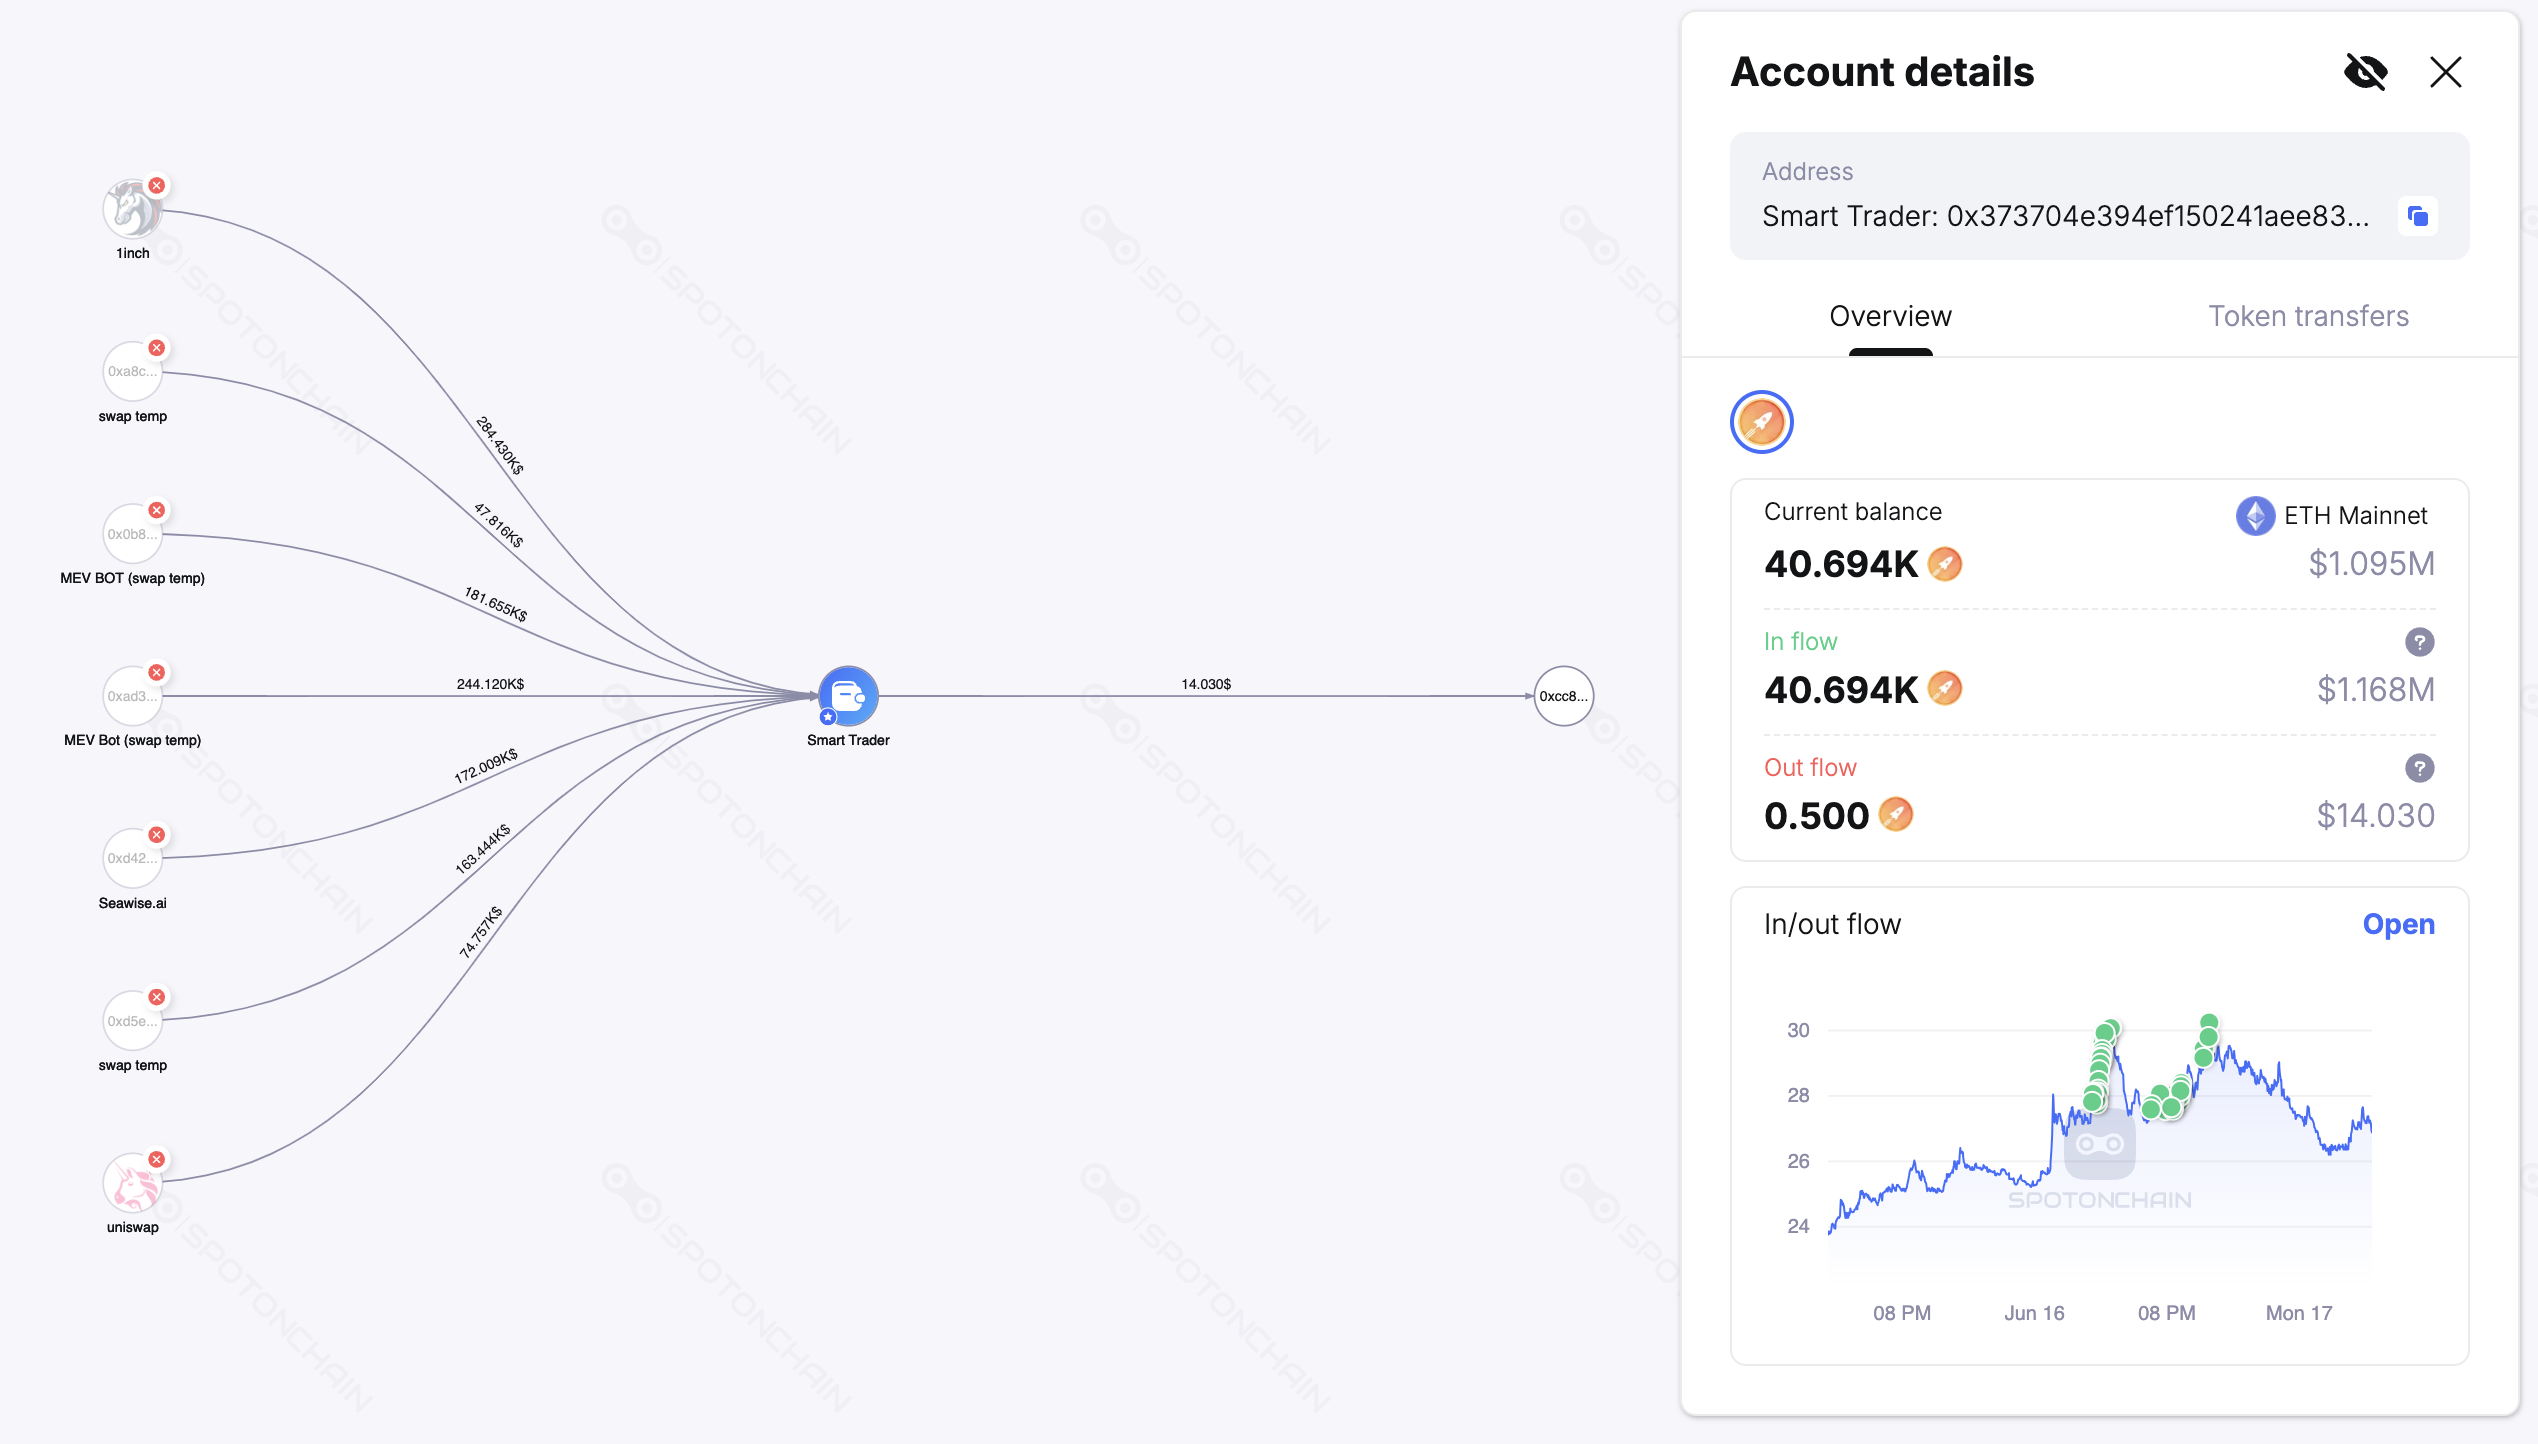Switch to the Token transfers tab
The height and width of the screenshot is (1444, 2538).
pos(2308,316)
